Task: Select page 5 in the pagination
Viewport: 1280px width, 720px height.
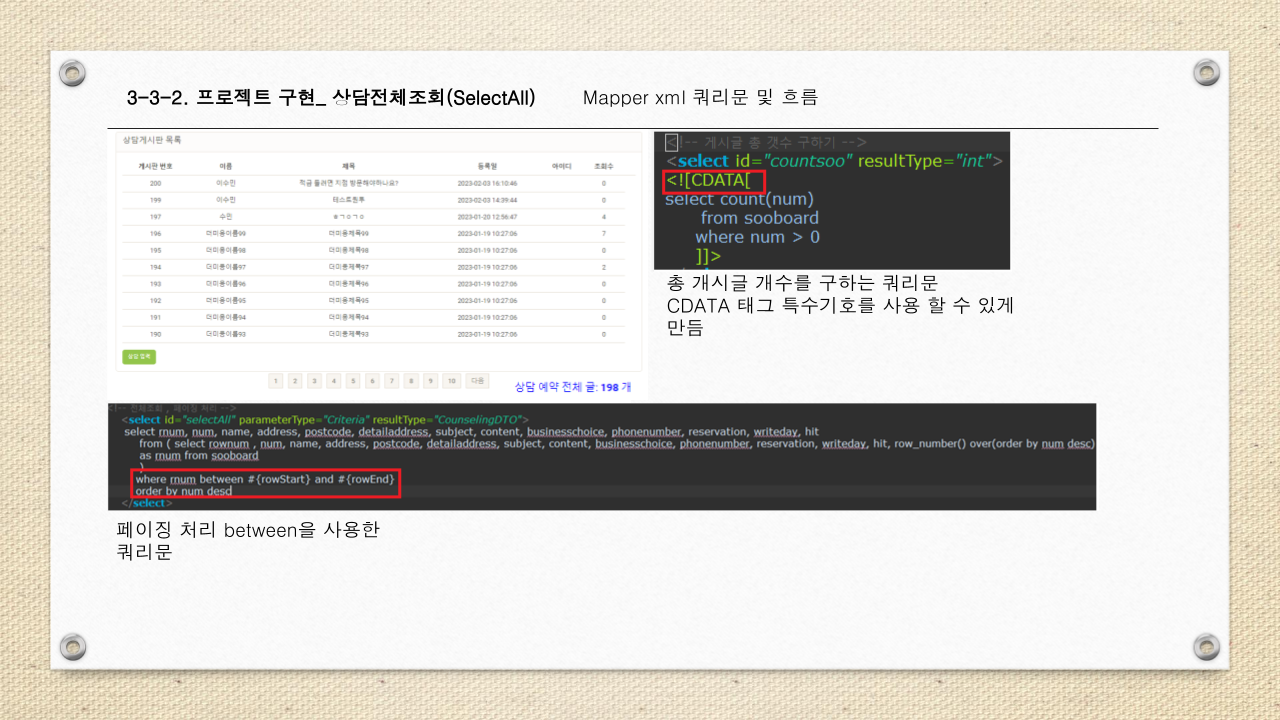Action: coord(352,381)
